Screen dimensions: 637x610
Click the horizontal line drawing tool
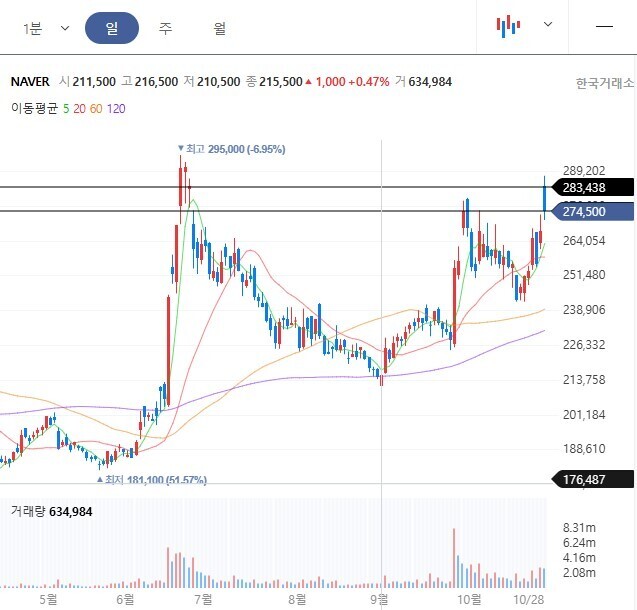point(604,26)
